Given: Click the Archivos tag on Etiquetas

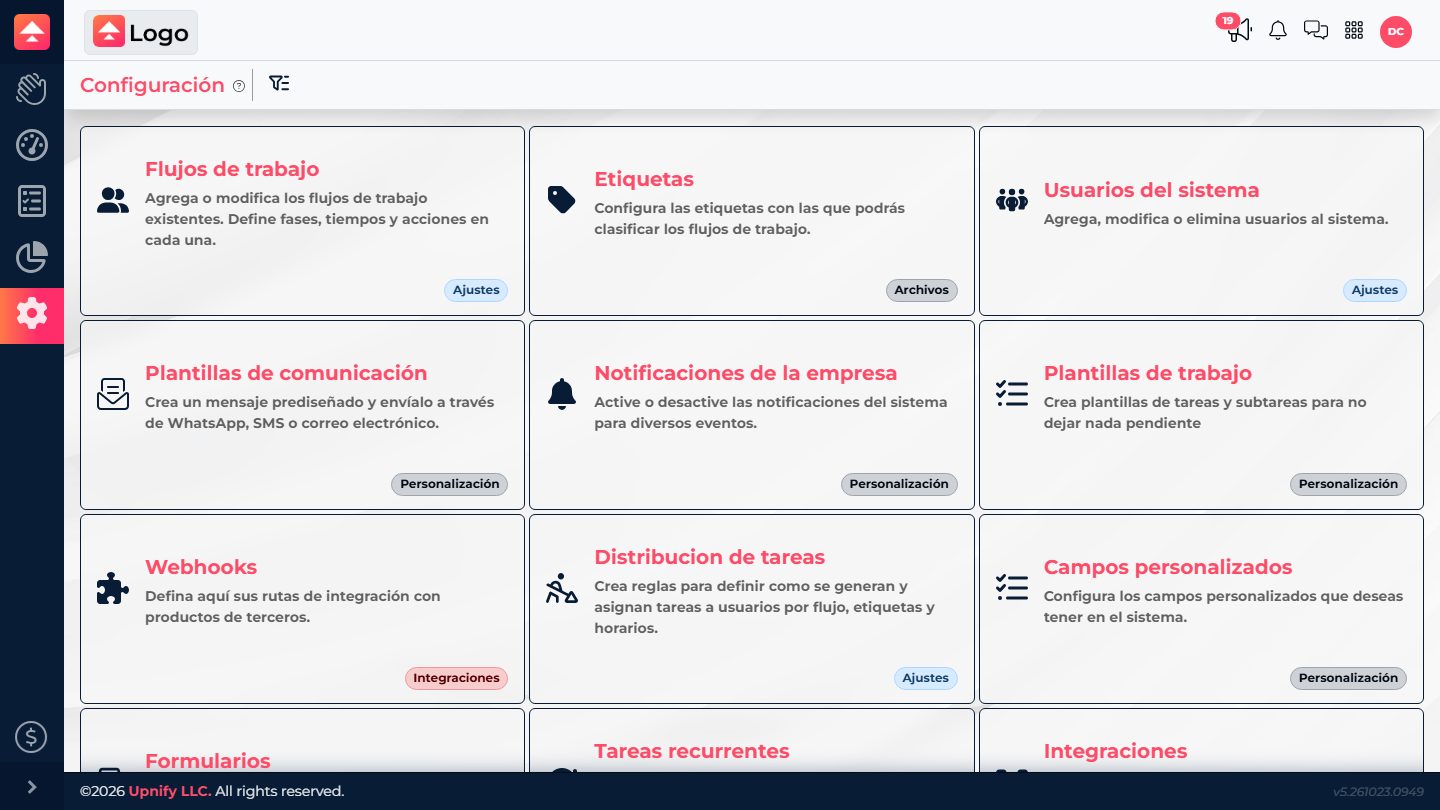Looking at the screenshot, I should pos(921,290).
